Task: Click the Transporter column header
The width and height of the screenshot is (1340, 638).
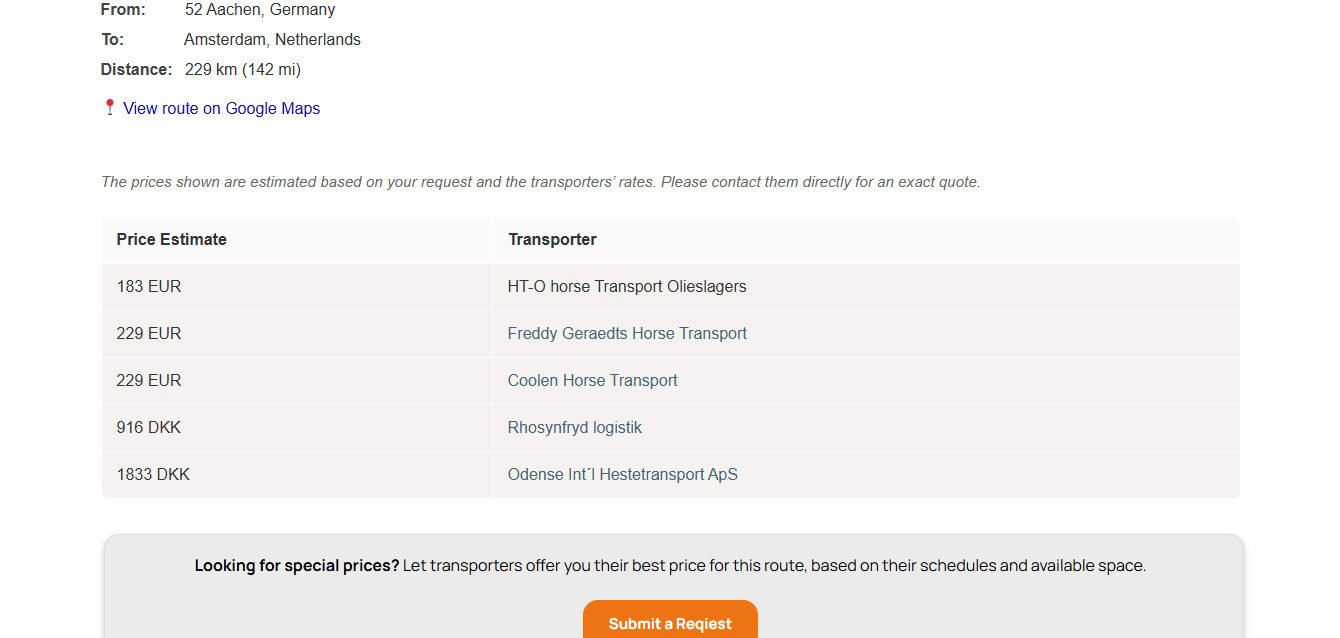Action: point(552,239)
